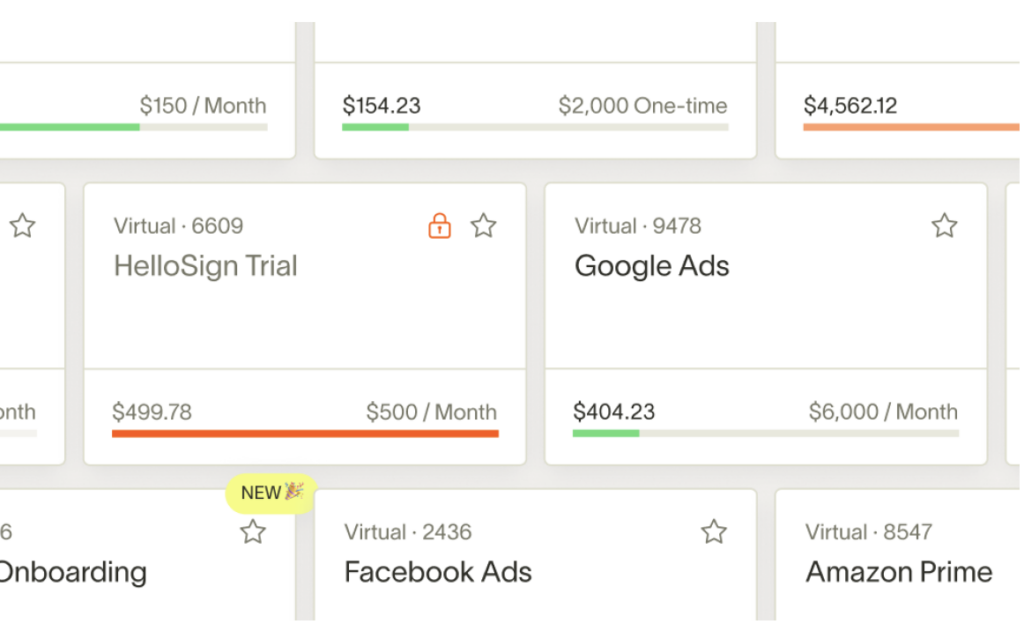Viewport: 1024px width, 624px height.
Task: Open the Onboarding card title
Action: point(73,572)
